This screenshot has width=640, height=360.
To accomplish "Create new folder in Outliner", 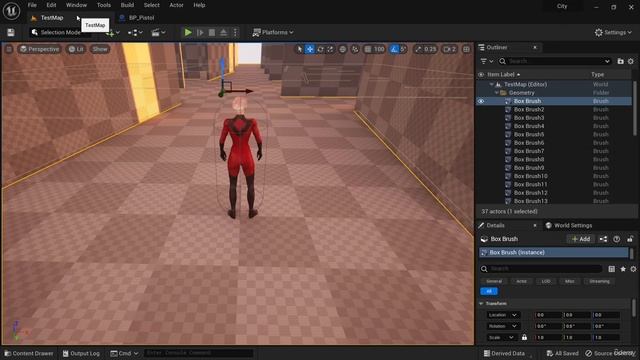I will 620,61.
